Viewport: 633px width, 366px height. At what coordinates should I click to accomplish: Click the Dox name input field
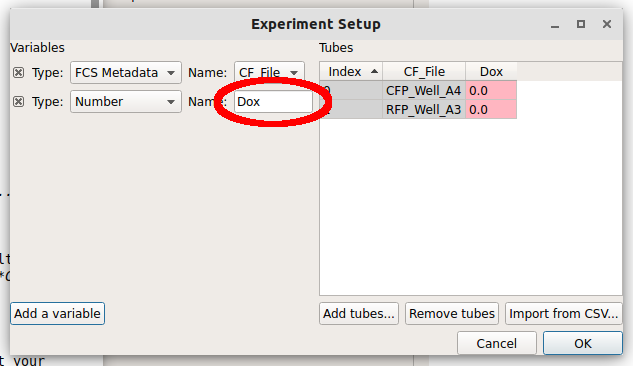point(273,102)
